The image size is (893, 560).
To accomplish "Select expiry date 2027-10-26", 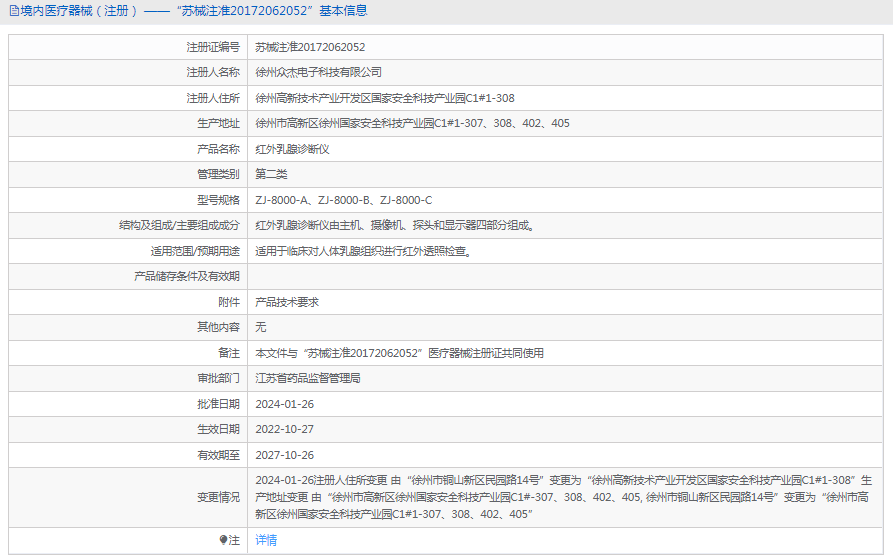I will click(x=285, y=455).
